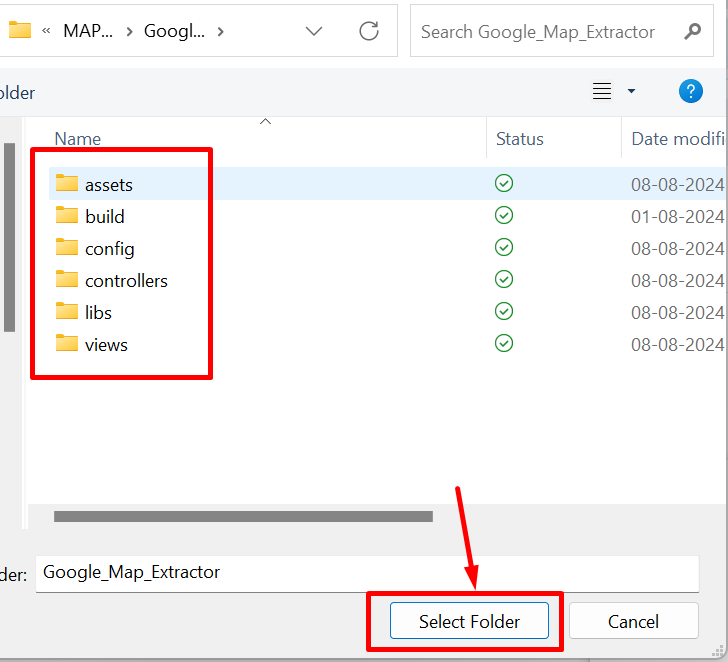This screenshot has width=728, height=662.
Task: Click the 08-08-2024 date of assets
Action: 677,185
